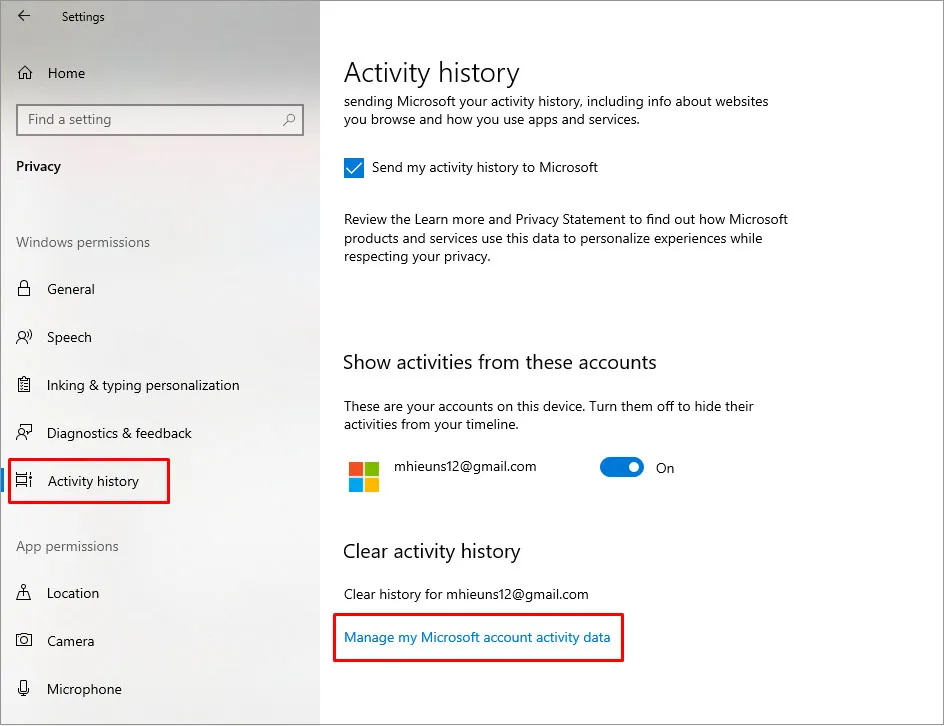This screenshot has width=945, height=726.
Task: Select the Camera icon under App permissions
Action: [x=24, y=641]
